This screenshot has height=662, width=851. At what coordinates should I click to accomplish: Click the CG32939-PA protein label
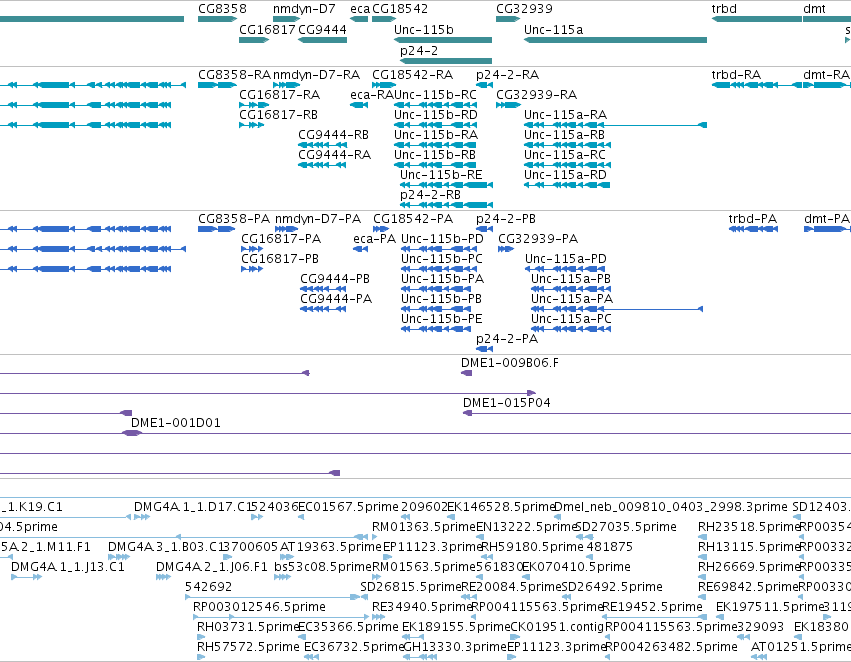click(538, 239)
